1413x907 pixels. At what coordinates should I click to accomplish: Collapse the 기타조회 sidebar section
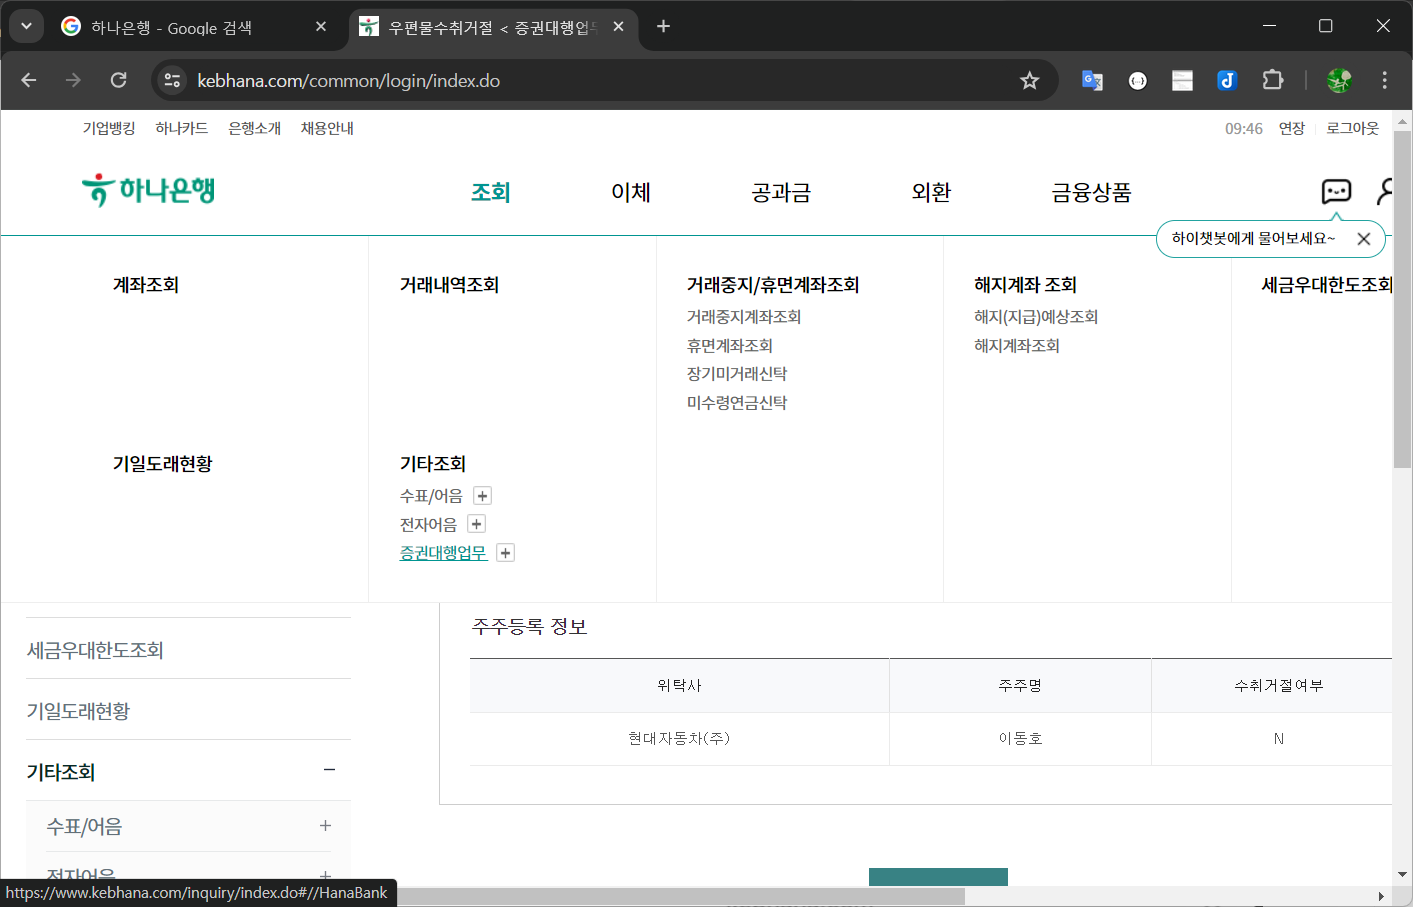(x=329, y=770)
